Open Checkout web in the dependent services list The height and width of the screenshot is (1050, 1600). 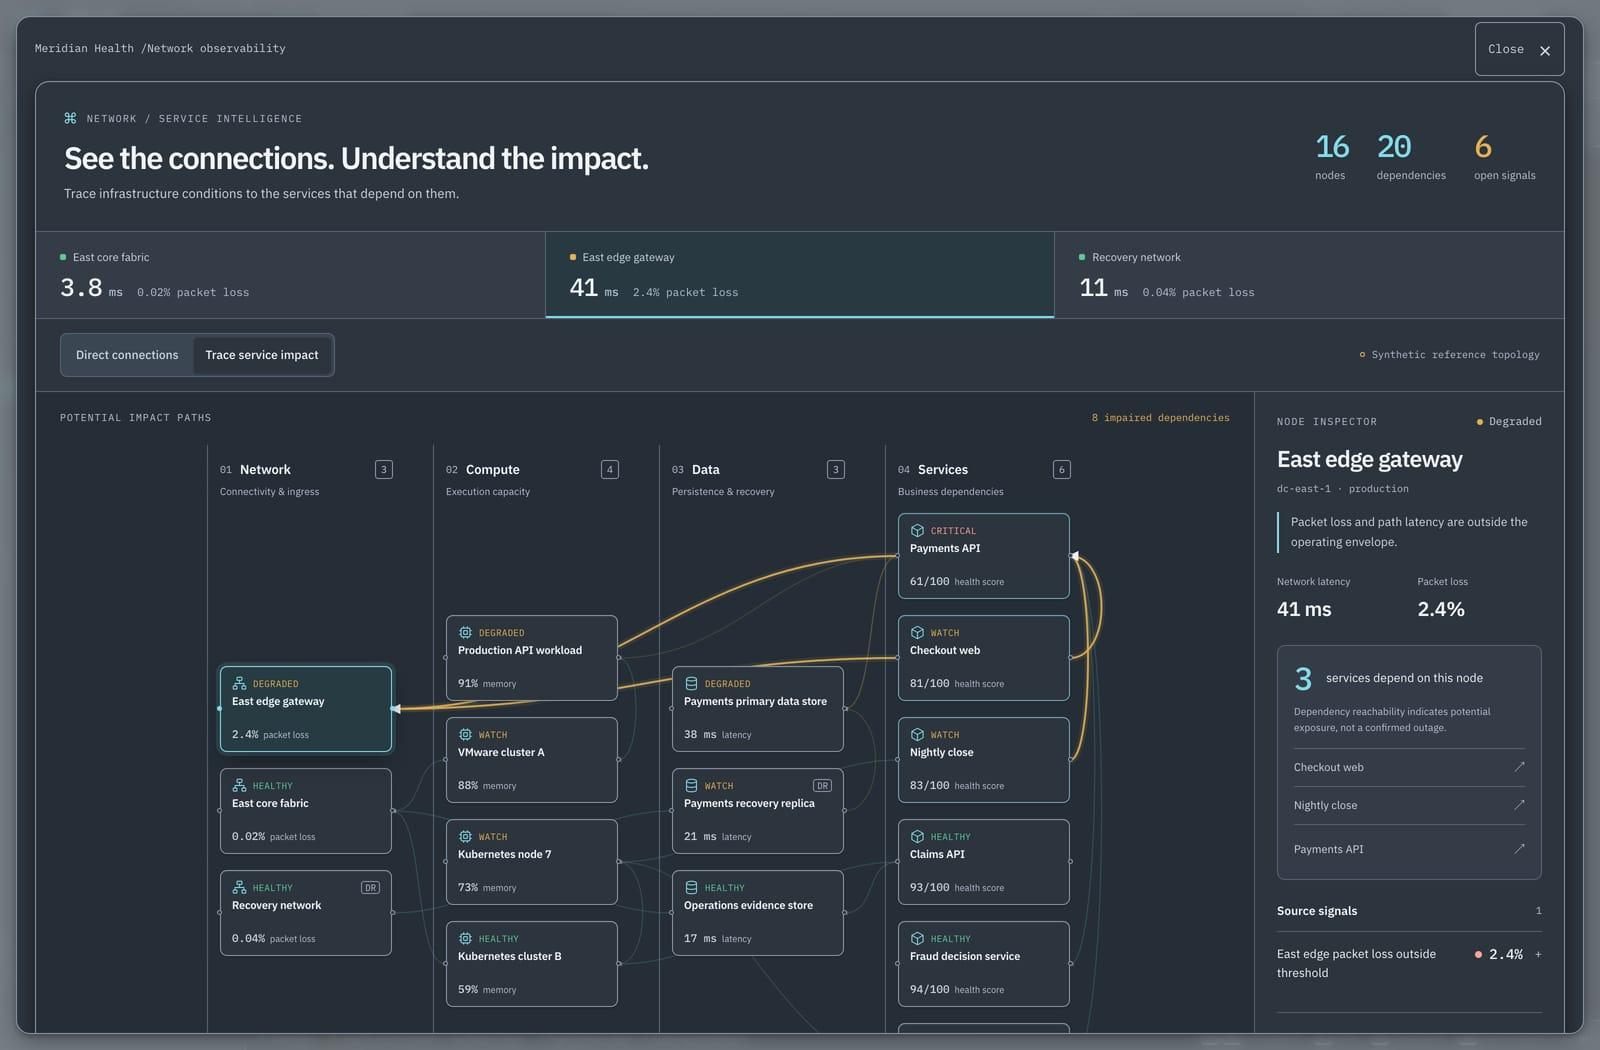tap(1409, 767)
